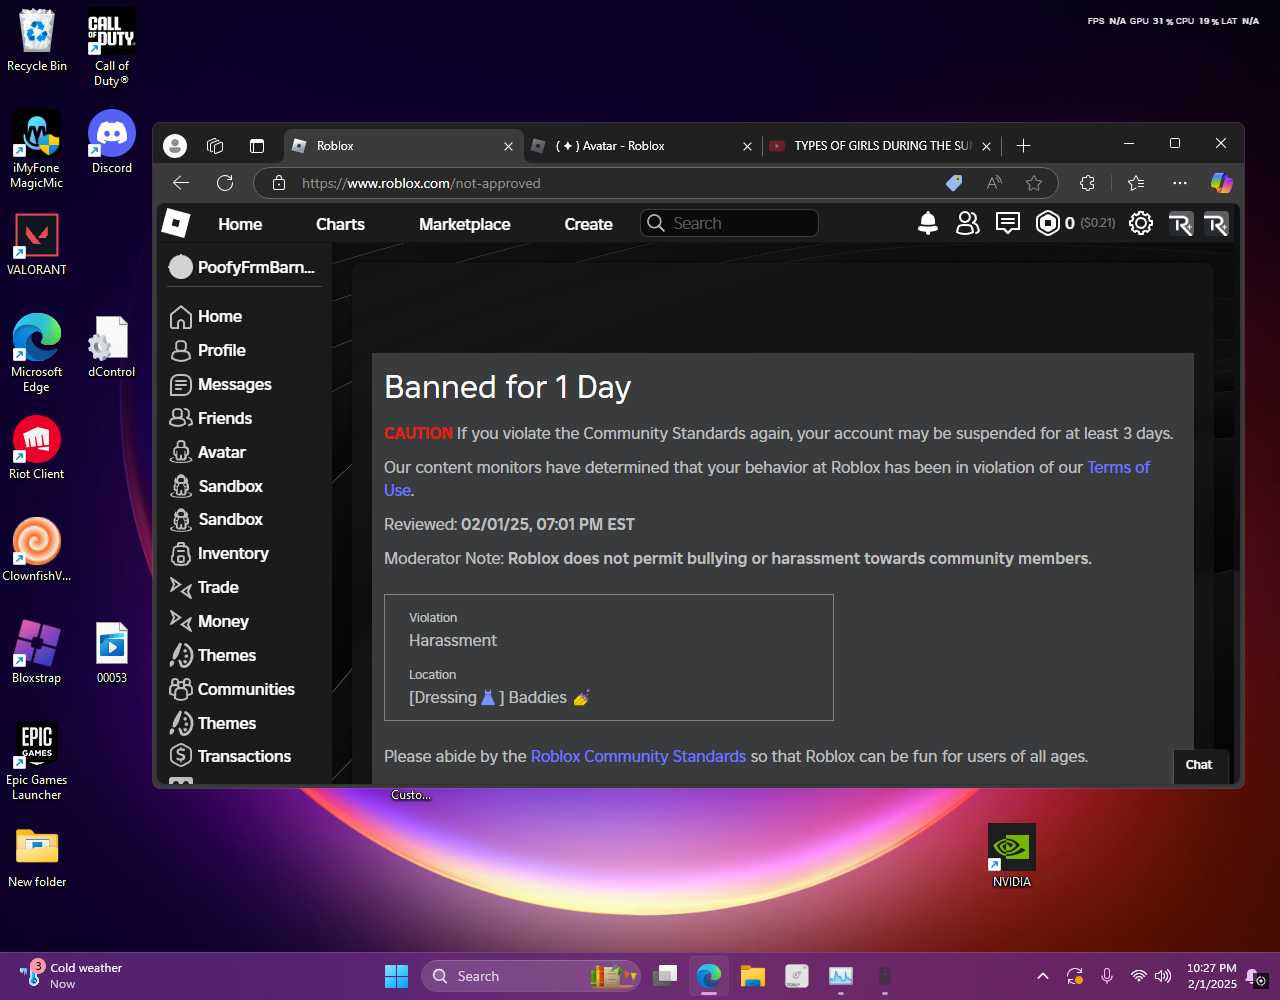This screenshot has height=1000, width=1280.
Task: Follow the Terms of Use link
Action: [1118, 467]
